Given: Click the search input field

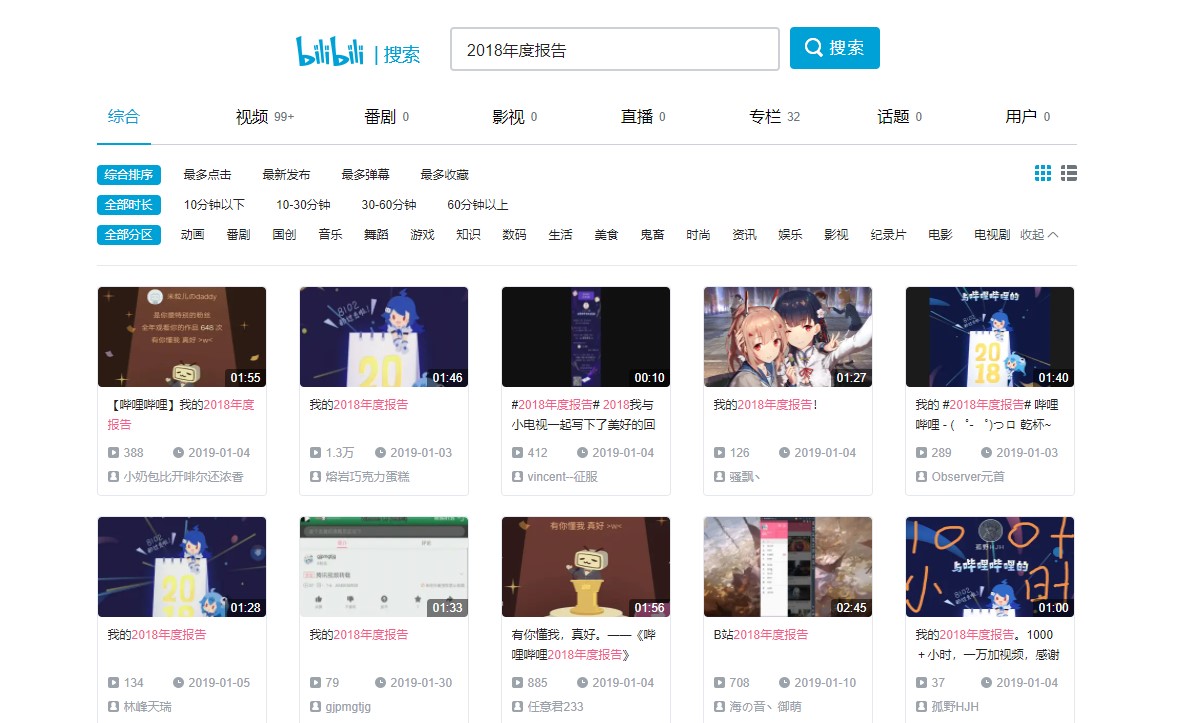Looking at the screenshot, I should pos(614,49).
